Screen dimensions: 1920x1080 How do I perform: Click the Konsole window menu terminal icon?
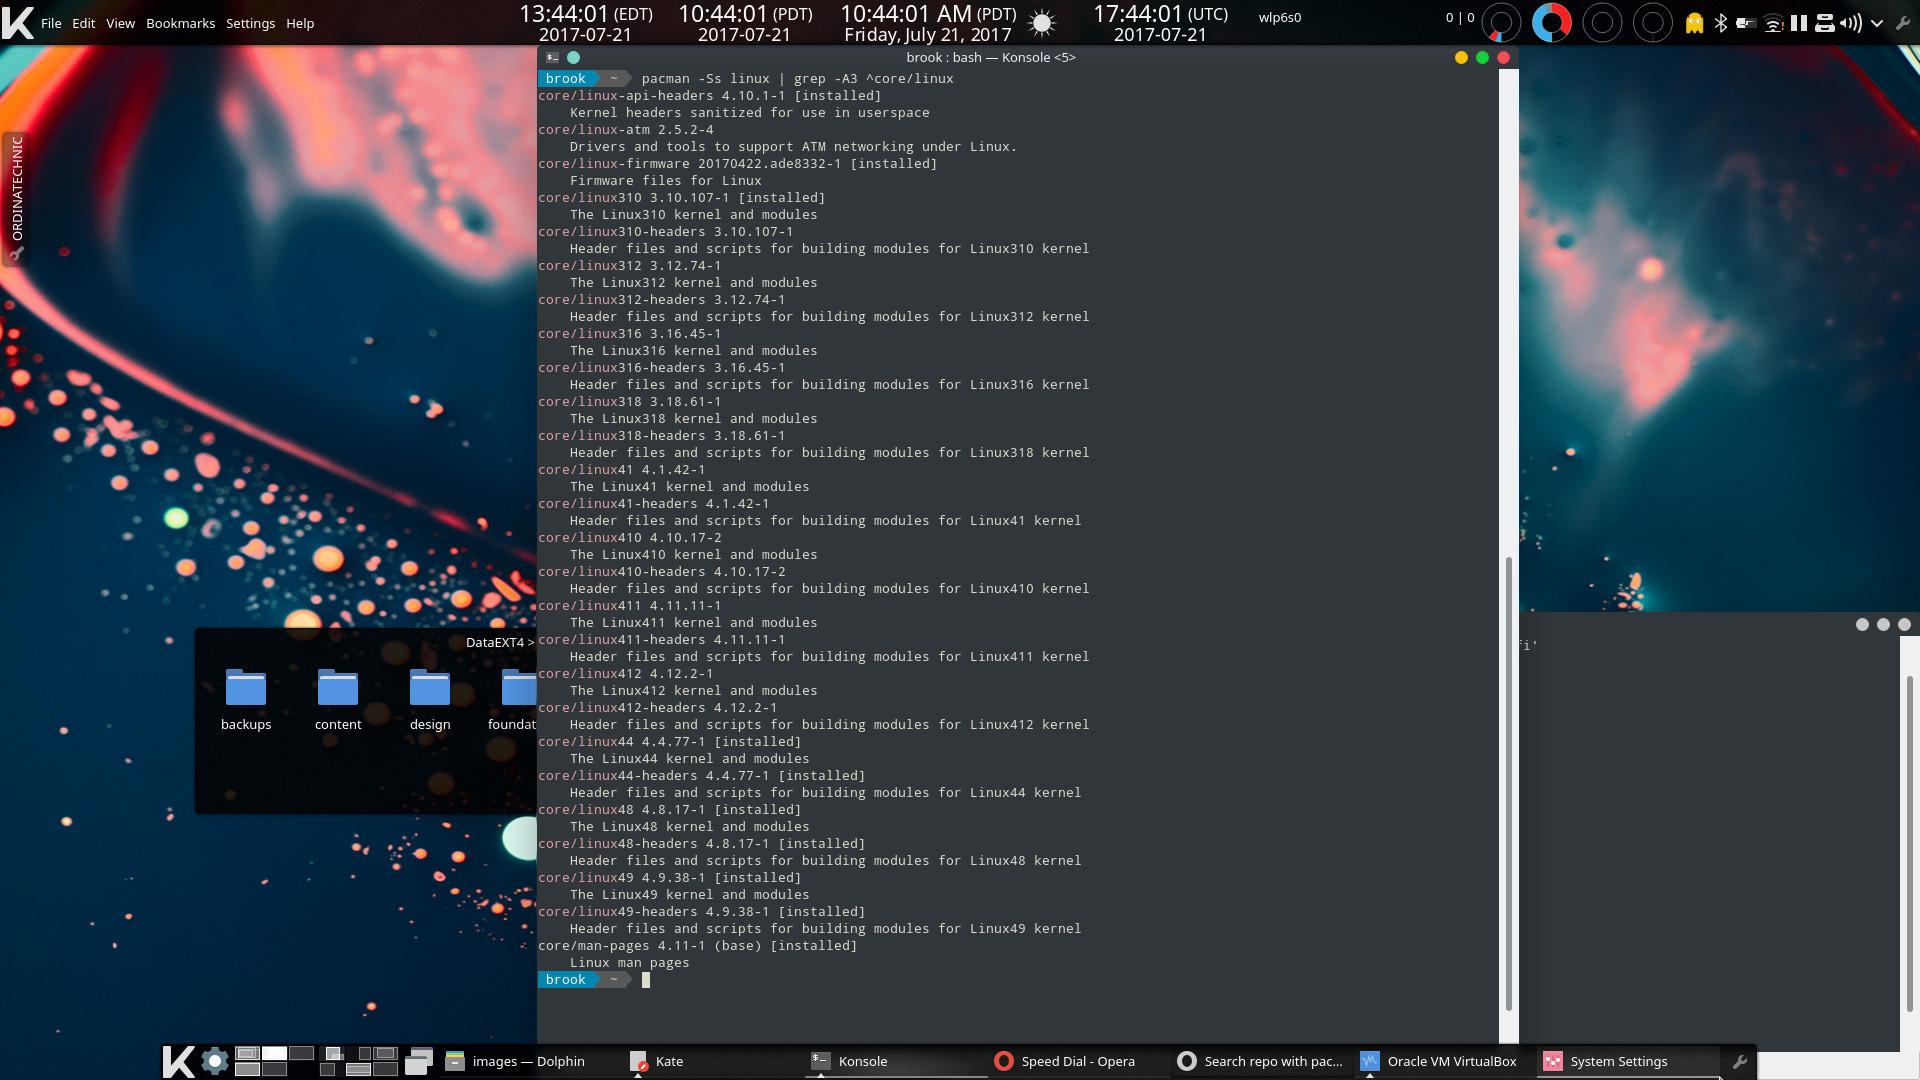[x=552, y=58]
